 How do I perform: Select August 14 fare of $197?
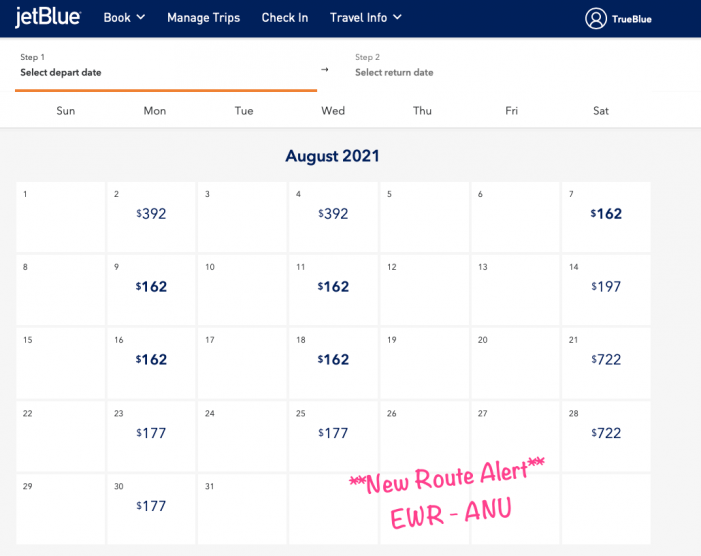pyautogui.click(x=605, y=286)
